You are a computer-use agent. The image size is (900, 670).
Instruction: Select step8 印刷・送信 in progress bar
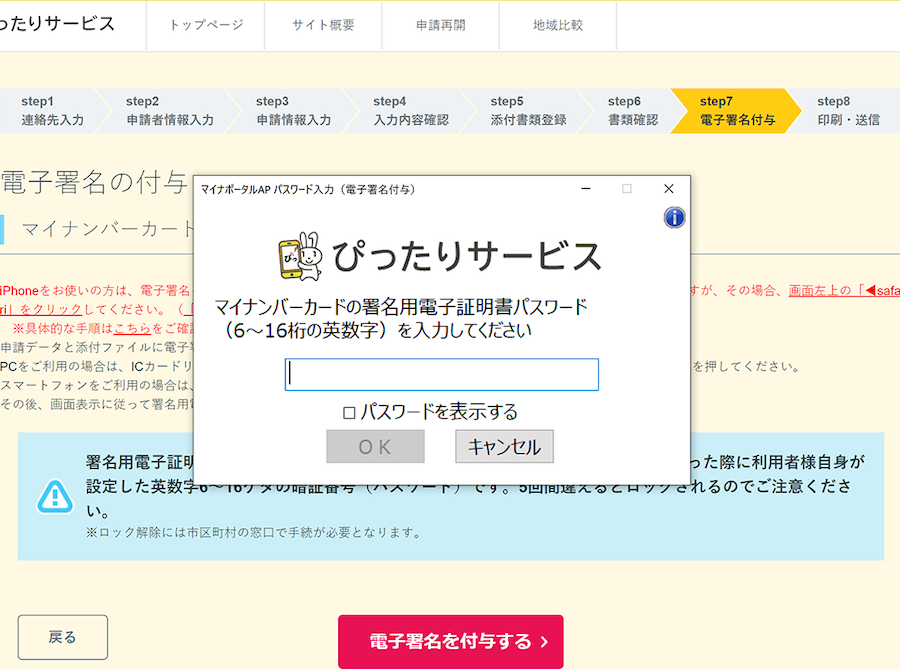coord(848,110)
